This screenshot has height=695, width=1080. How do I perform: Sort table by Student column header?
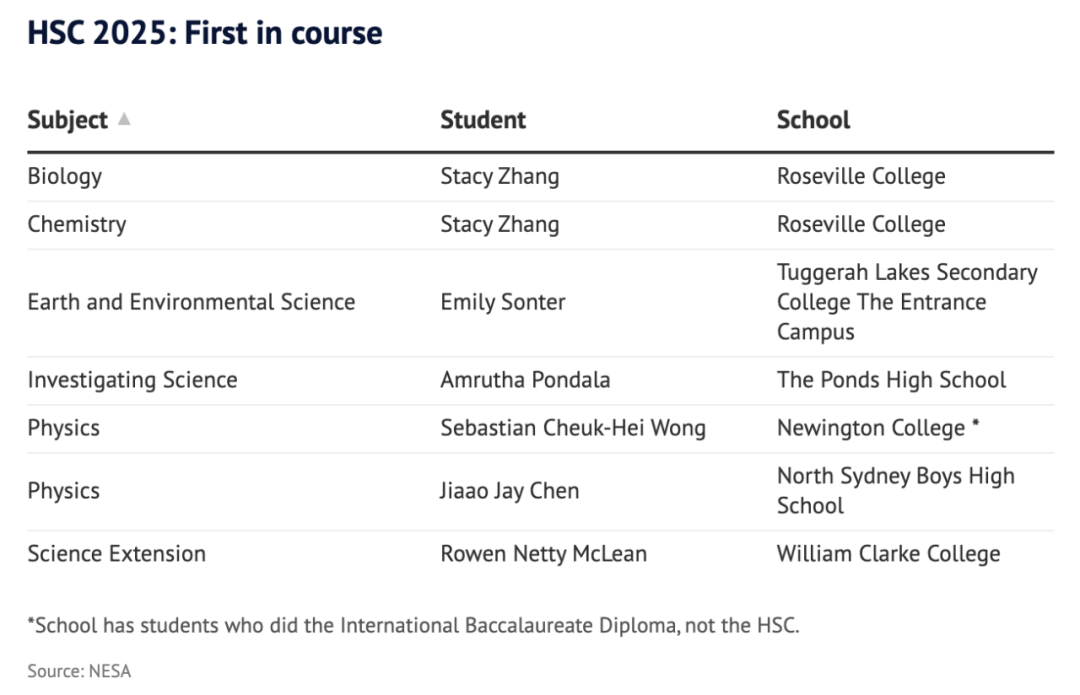483,120
